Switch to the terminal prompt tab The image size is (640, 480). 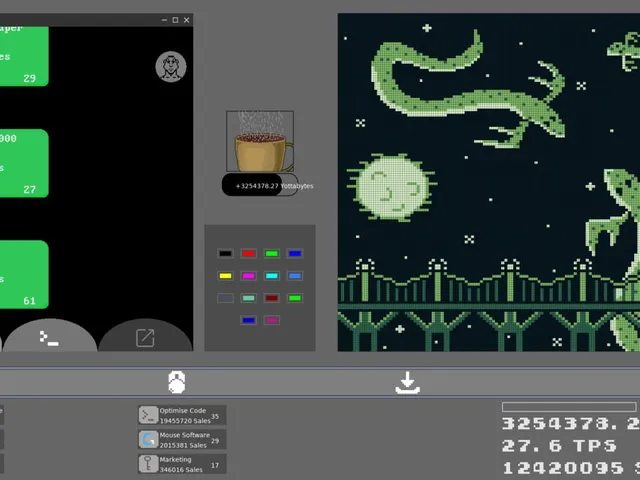(50, 336)
